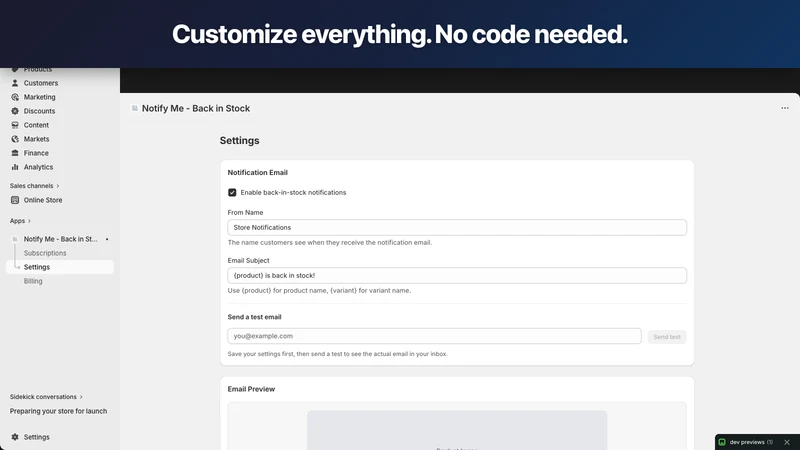
Task: Select Notify Me - Back in St... app
Action: point(60,239)
